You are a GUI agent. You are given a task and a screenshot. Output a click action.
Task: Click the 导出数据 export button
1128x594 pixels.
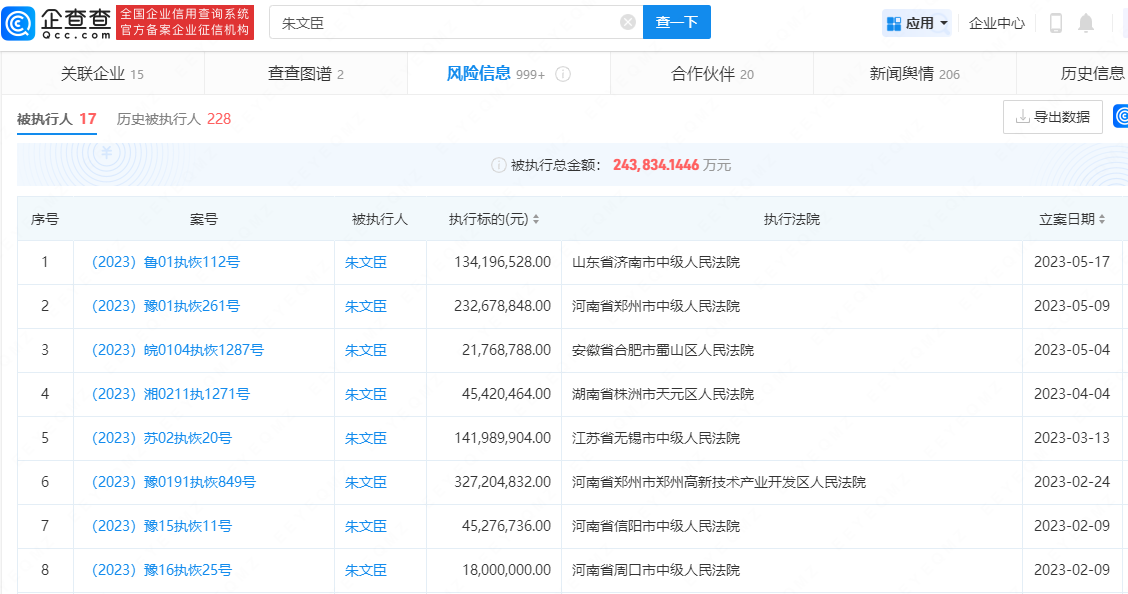pos(1052,116)
